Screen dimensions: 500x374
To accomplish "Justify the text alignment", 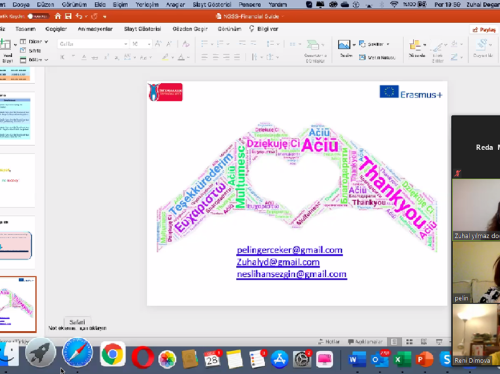I will coord(237,57).
